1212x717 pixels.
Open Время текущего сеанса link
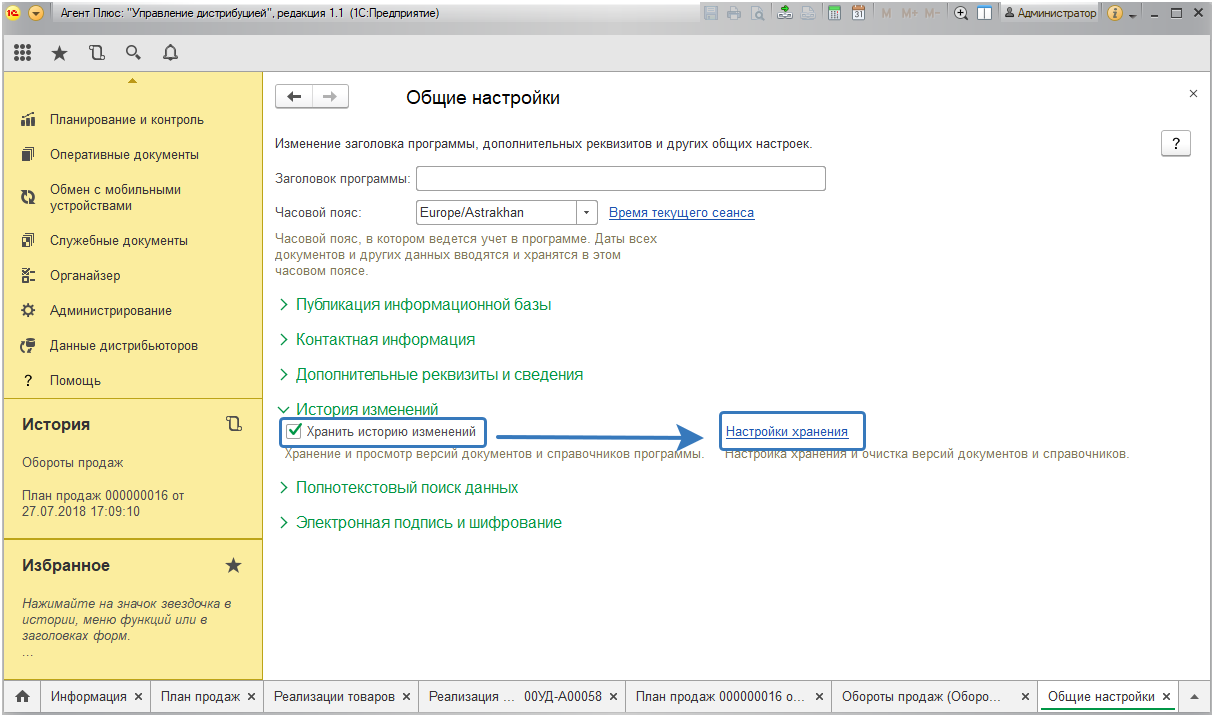tap(681, 212)
